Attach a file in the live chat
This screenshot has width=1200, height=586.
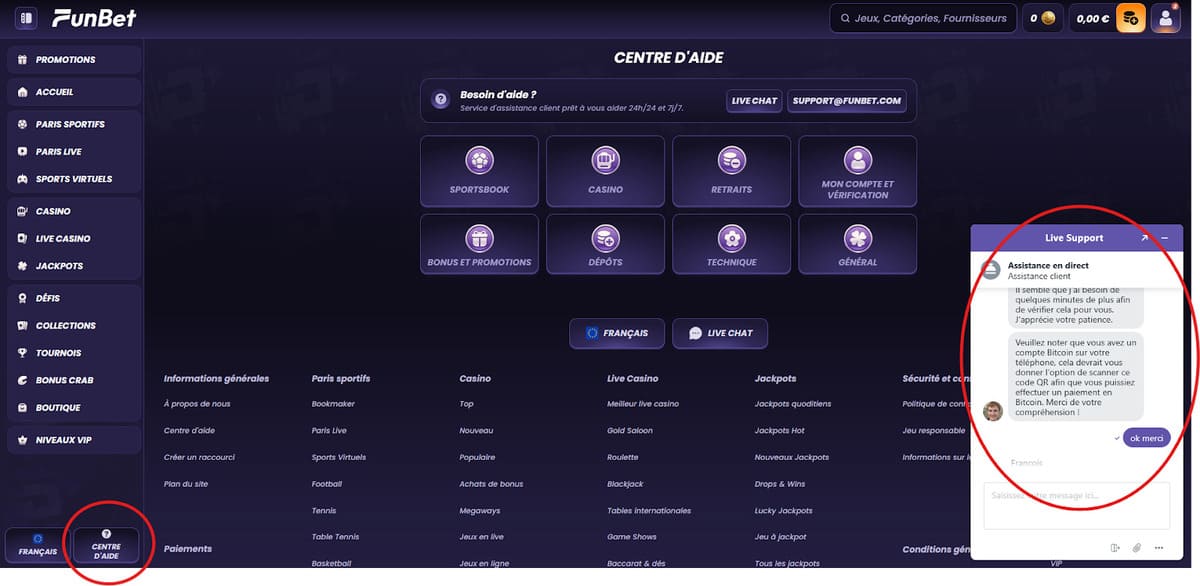(1138, 548)
